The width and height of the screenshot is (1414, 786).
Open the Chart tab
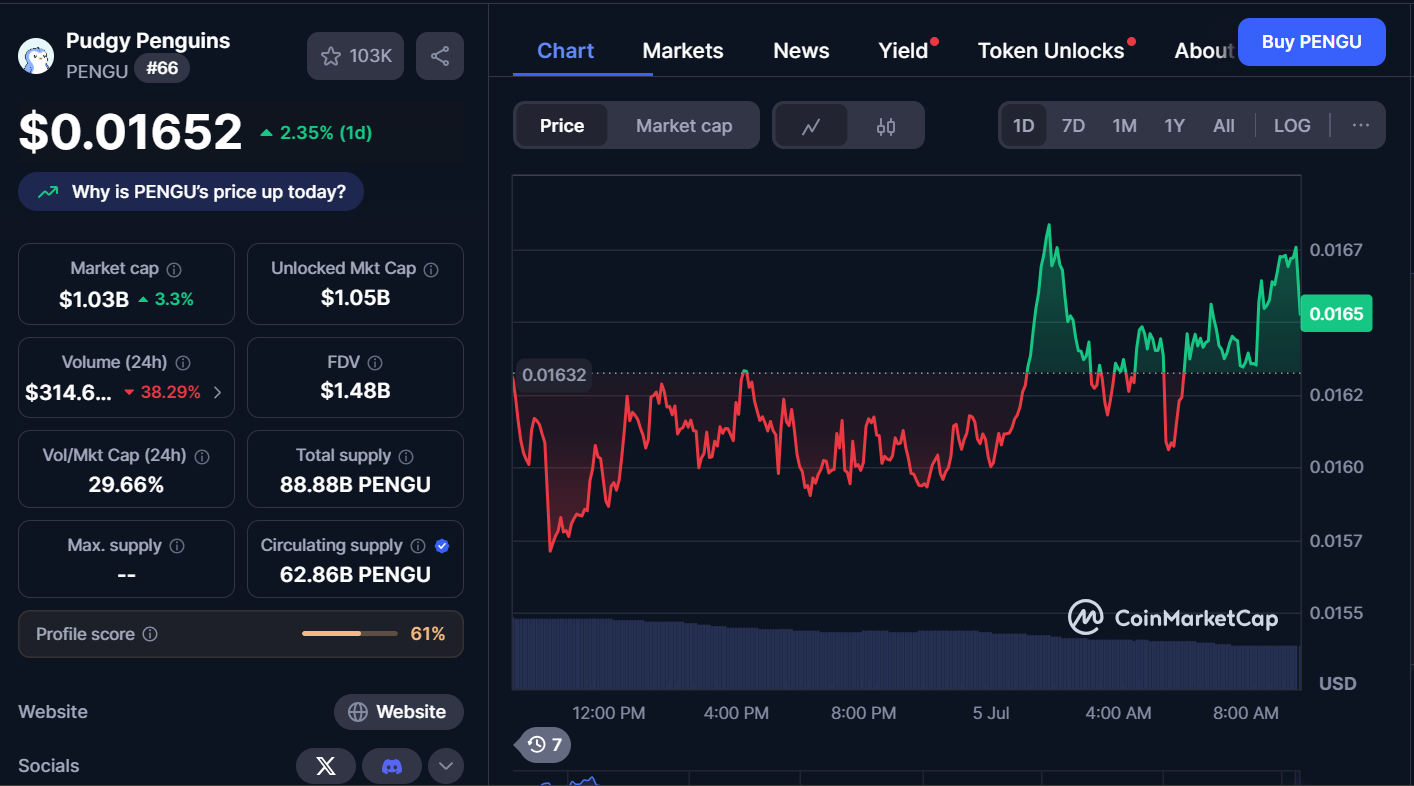tap(566, 51)
